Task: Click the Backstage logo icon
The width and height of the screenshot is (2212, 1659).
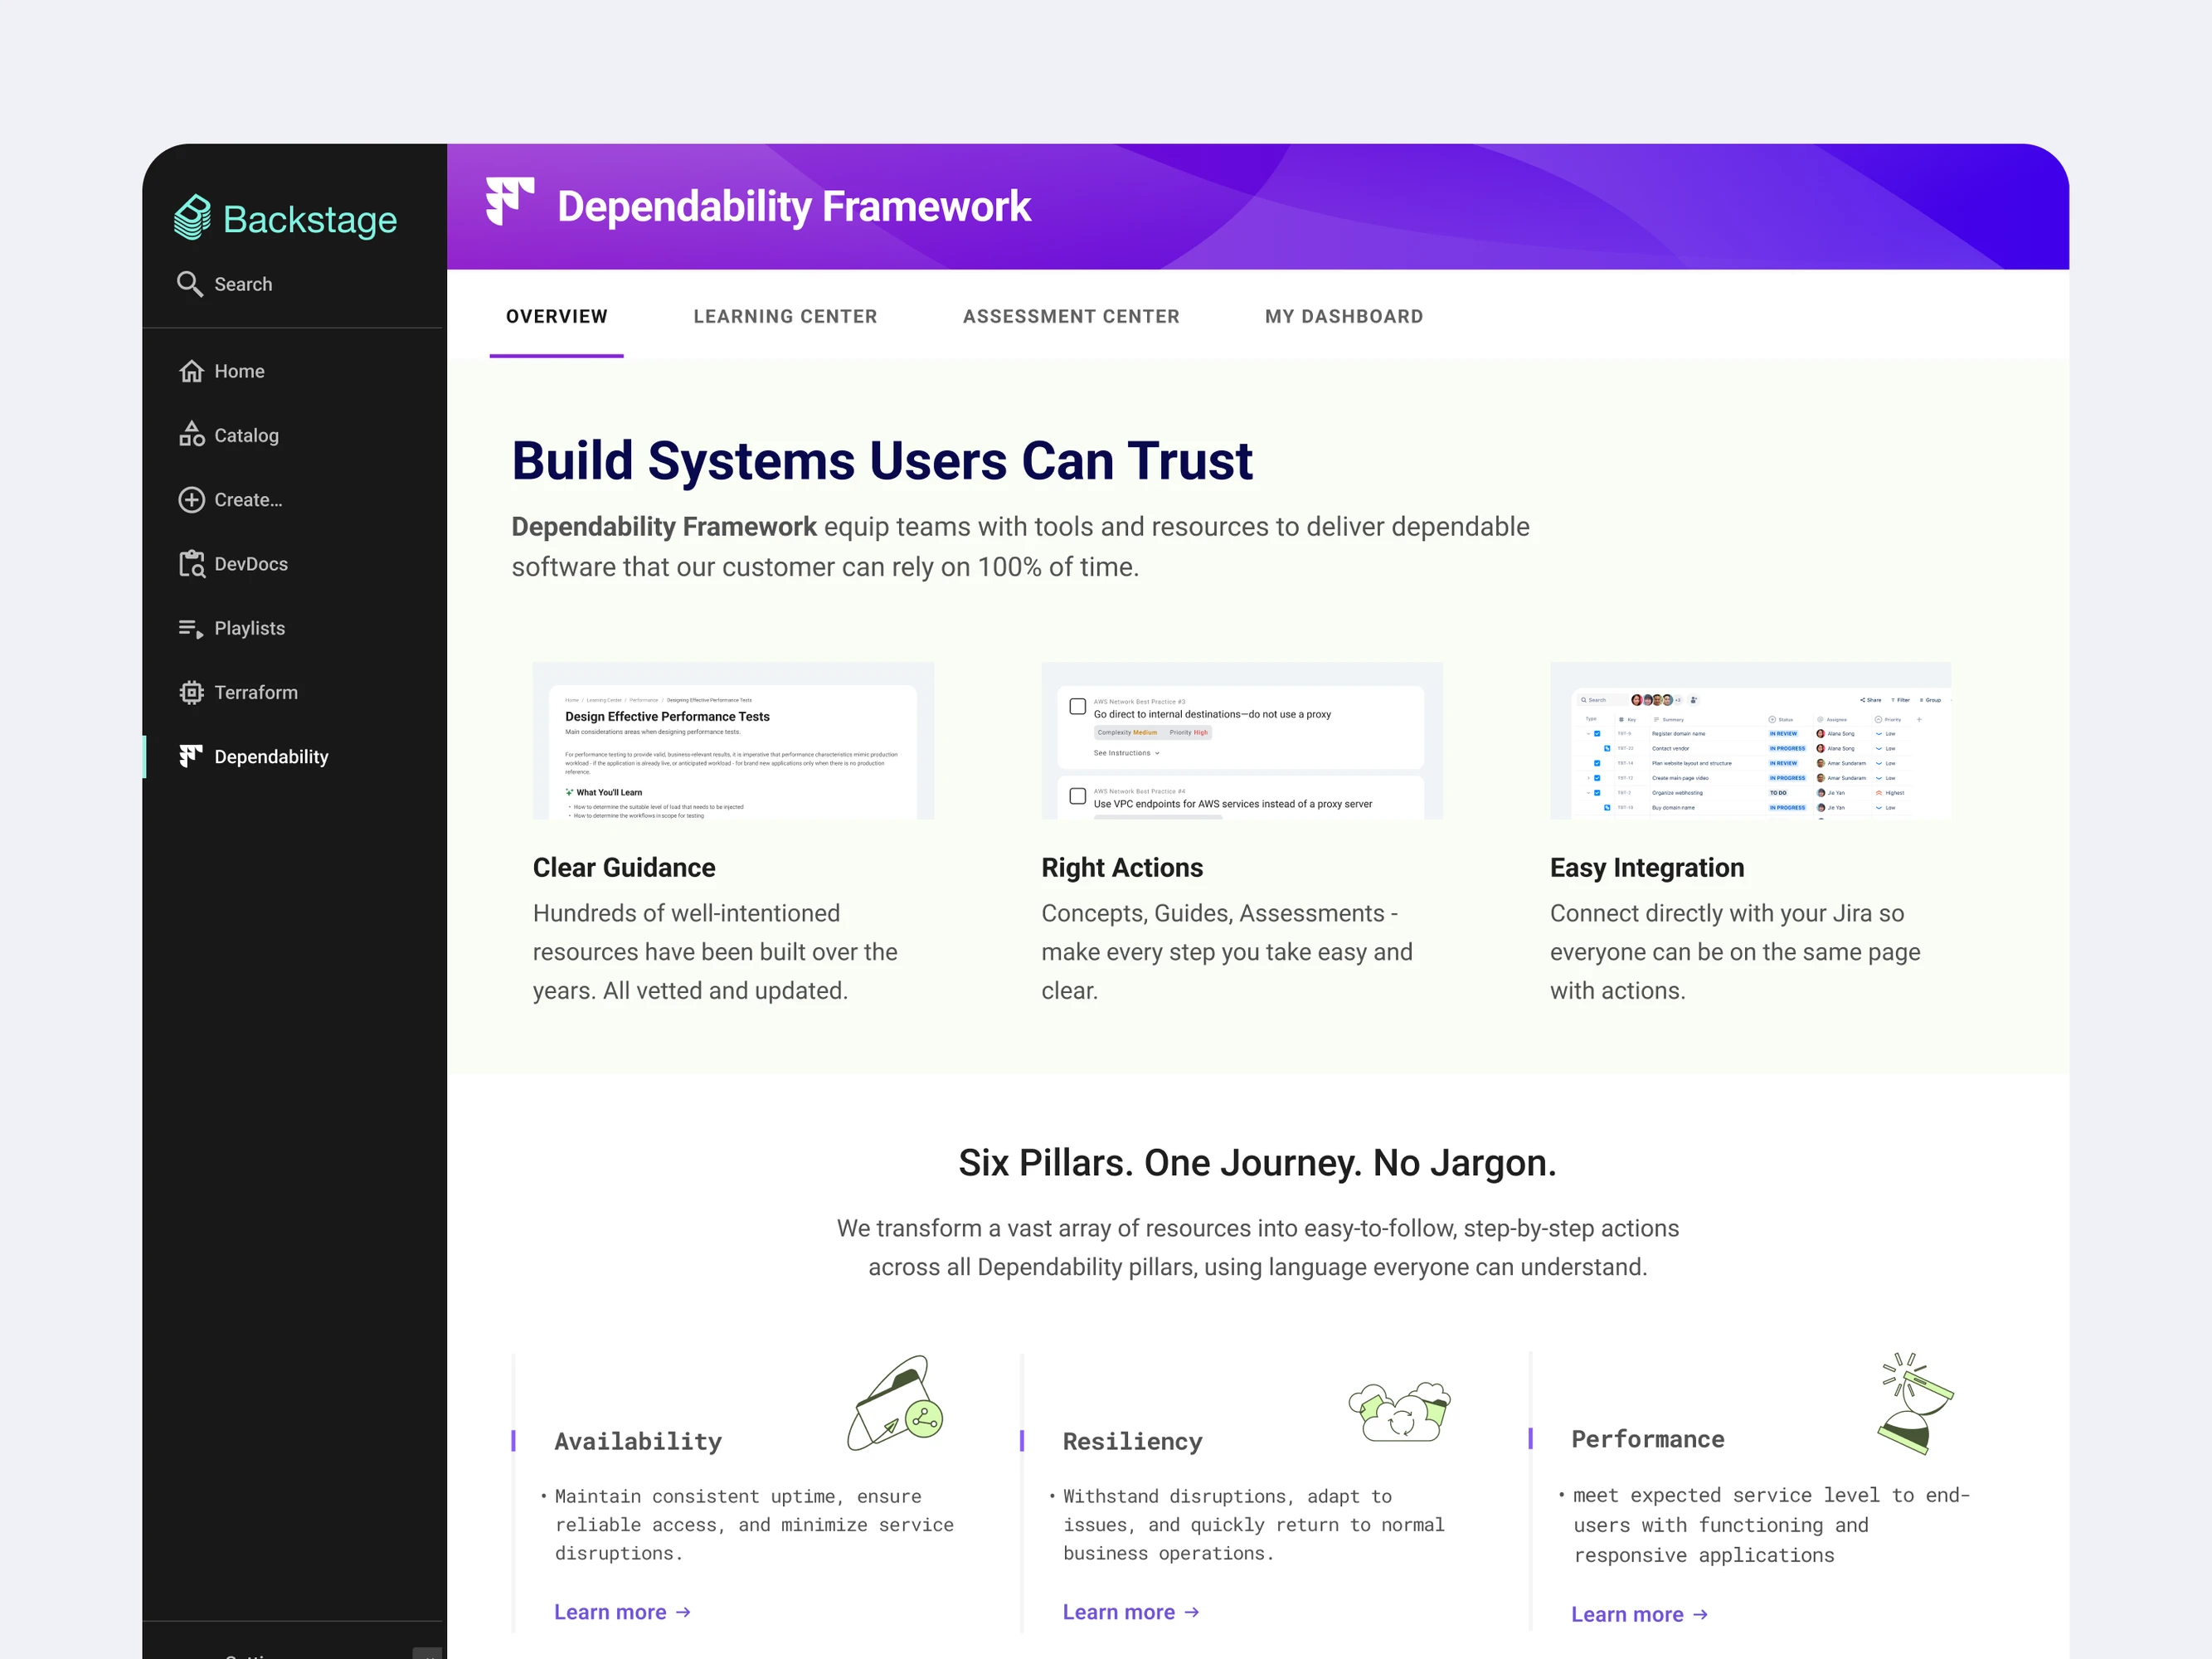Action: 192,218
